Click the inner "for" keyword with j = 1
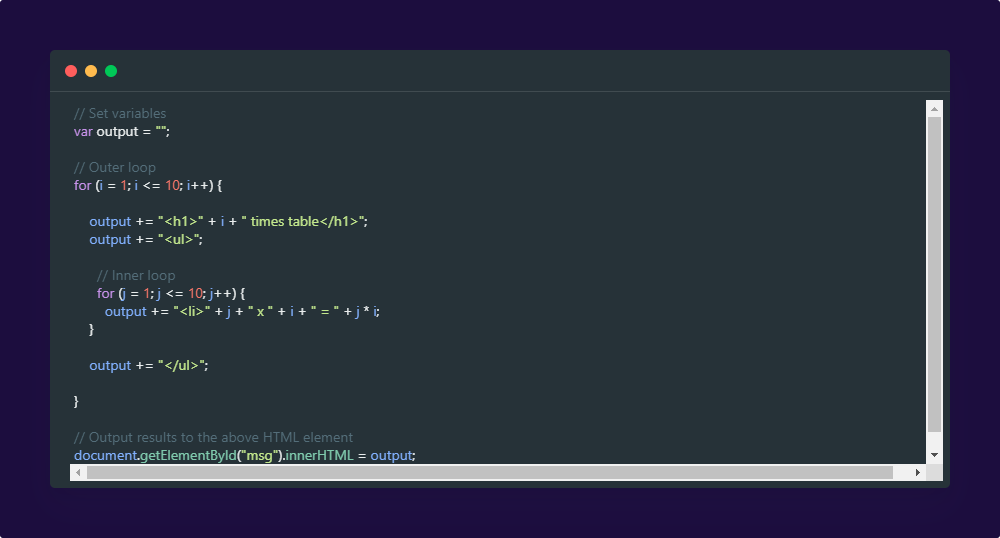The image size is (1000, 538). pos(105,293)
